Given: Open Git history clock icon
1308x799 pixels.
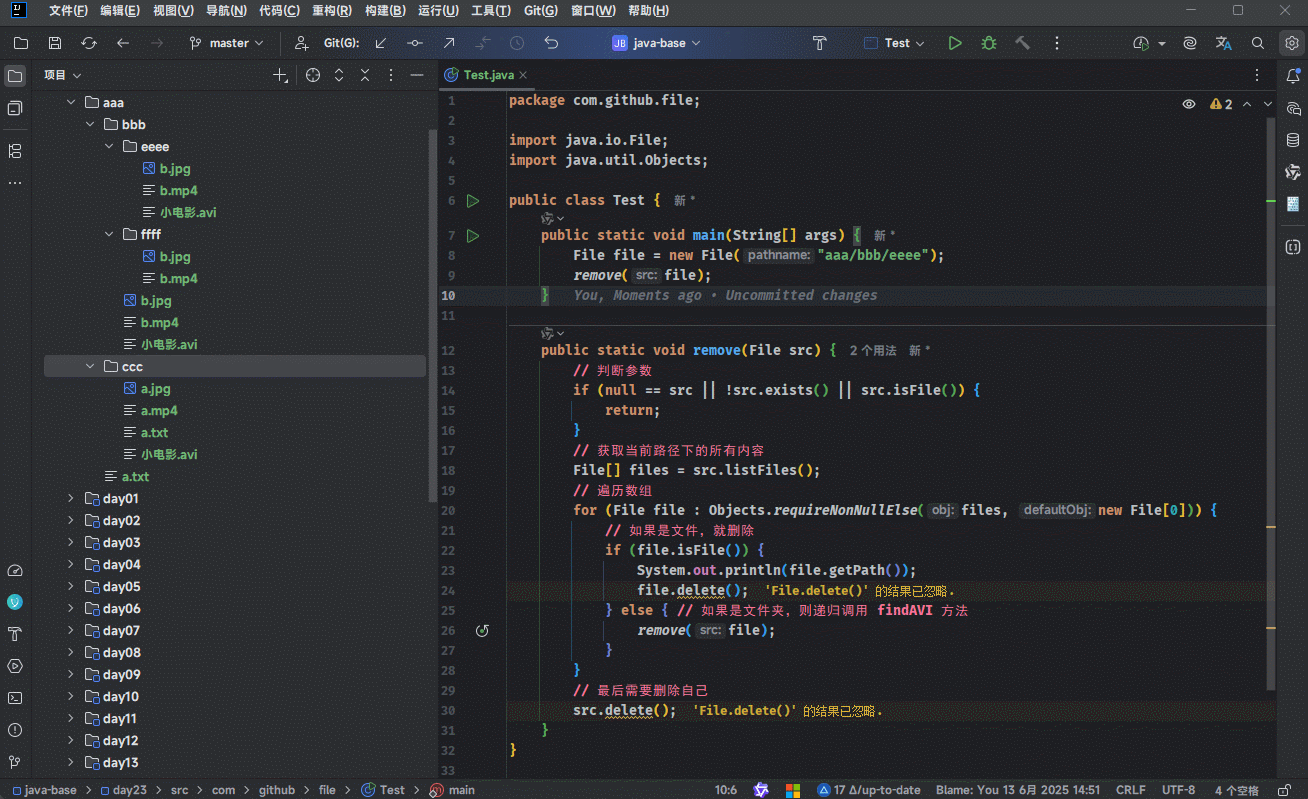Looking at the screenshot, I should click(x=516, y=43).
